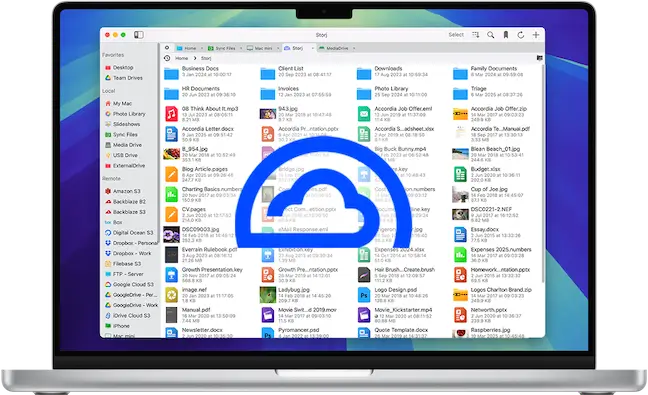
Task: Click the search magnifier icon
Action: click(x=491, y=35)
